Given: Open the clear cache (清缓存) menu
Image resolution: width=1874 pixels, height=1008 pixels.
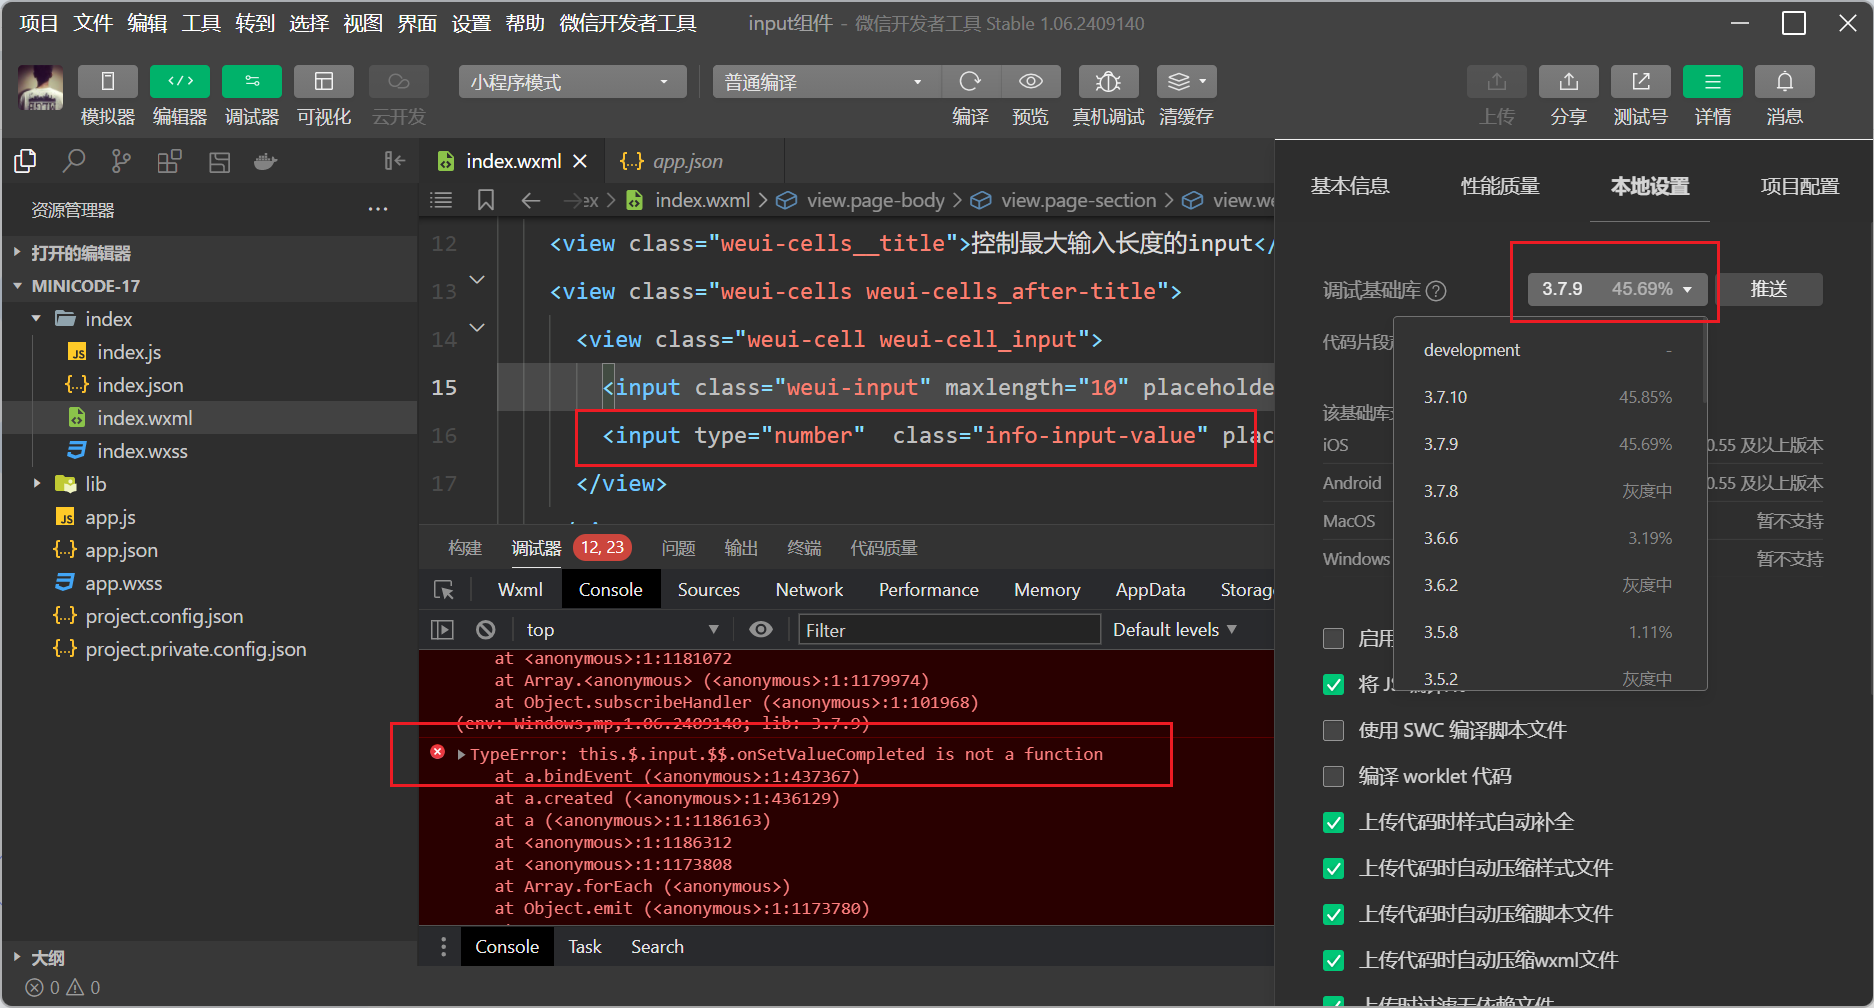Looking at the screenshot, I should [x=1187, y=81].
